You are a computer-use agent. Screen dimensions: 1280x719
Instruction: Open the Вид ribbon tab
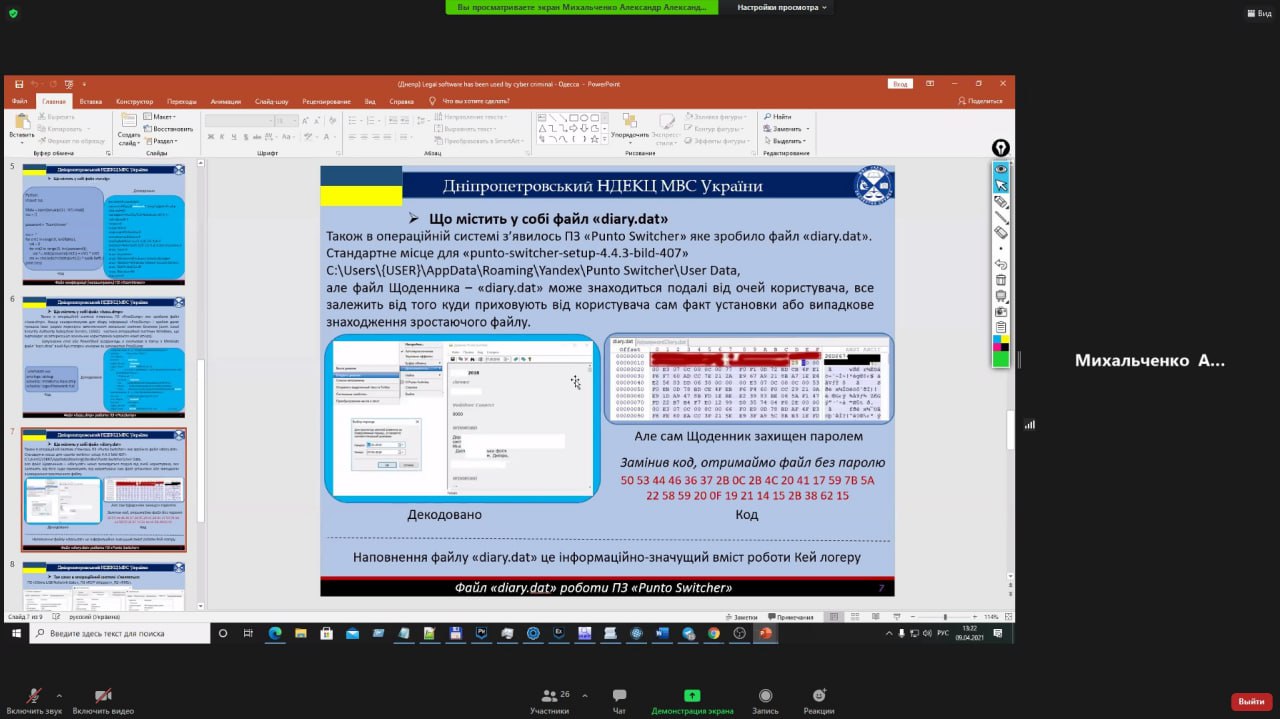(x=370, y=101)
